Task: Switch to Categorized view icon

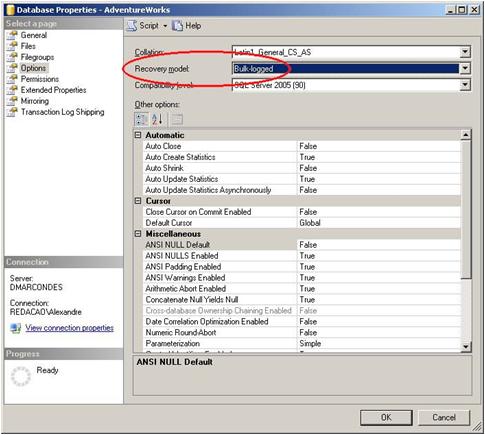Action: click(141, 119)
